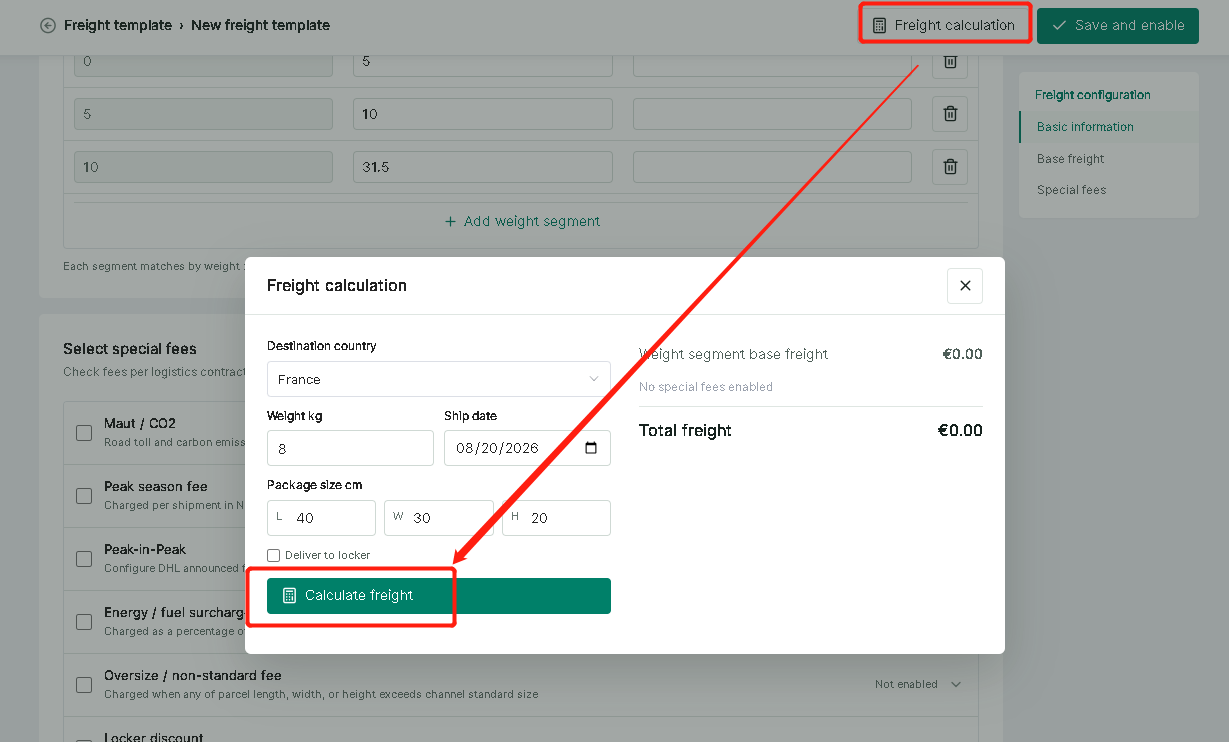Click the Calculate freight button

point(439,596)
